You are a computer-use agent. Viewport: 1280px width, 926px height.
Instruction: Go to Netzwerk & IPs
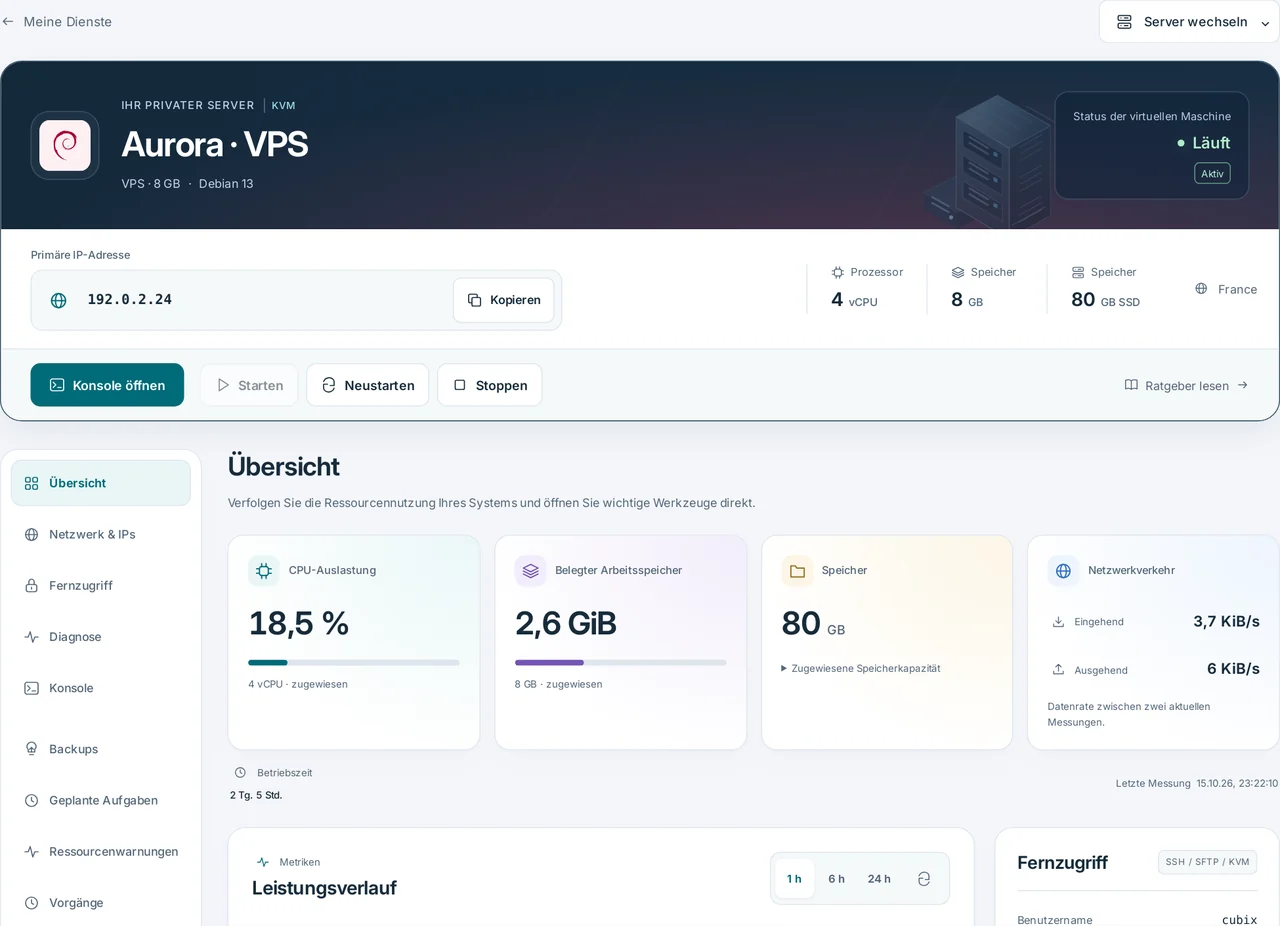tap(101, 534)
